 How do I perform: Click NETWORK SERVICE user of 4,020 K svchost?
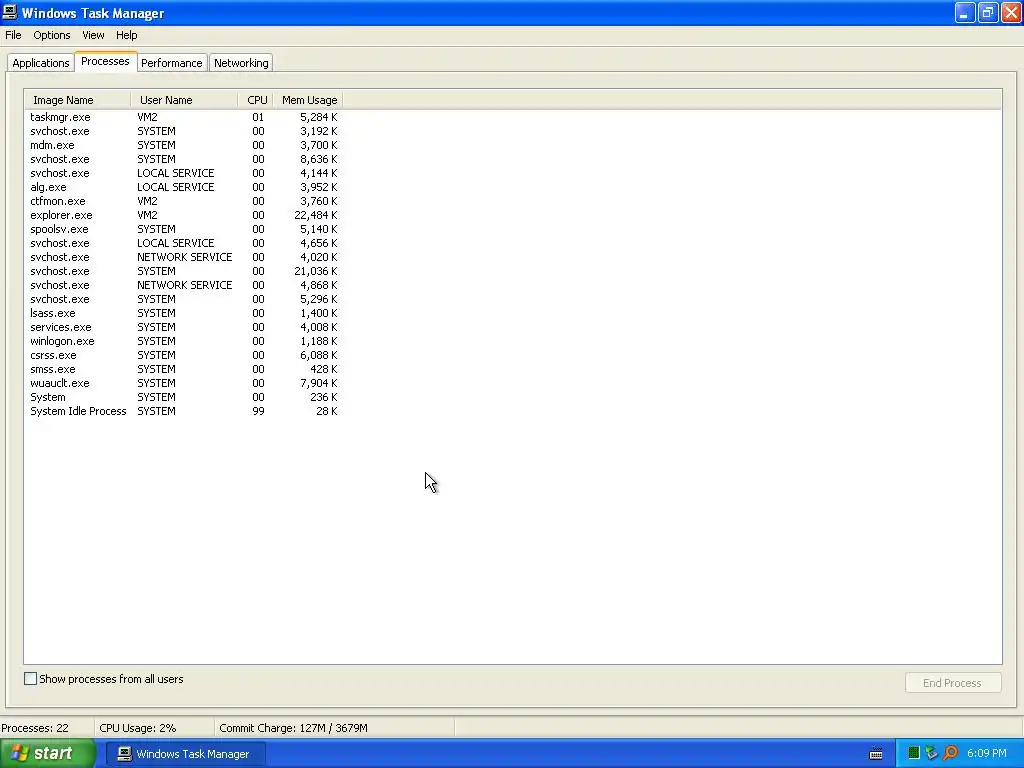tap(185, 257)
